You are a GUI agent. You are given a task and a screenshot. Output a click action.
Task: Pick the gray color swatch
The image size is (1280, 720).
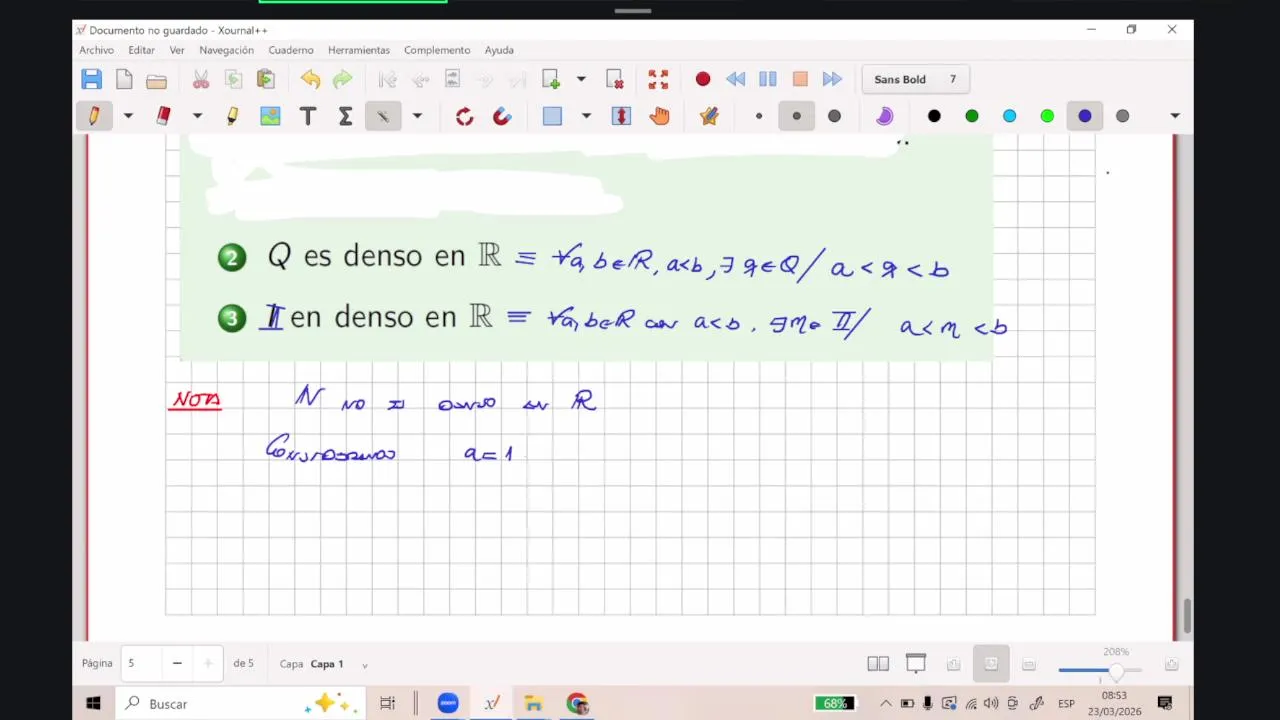tap(1122, 116)
